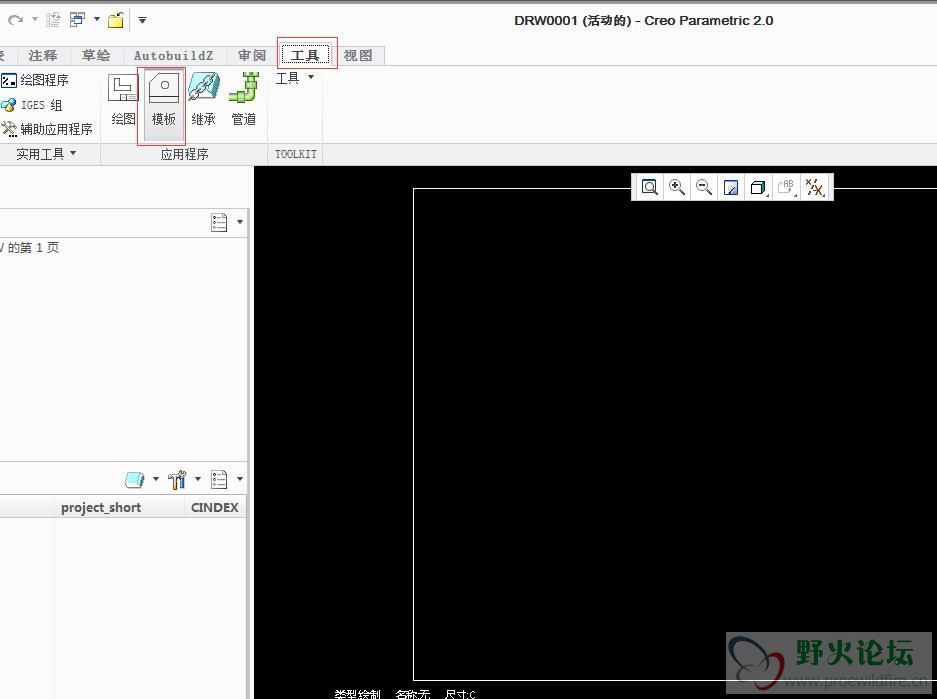Click the Windows switcher icon
The image size is (937, 699).
tap(78, 20)
